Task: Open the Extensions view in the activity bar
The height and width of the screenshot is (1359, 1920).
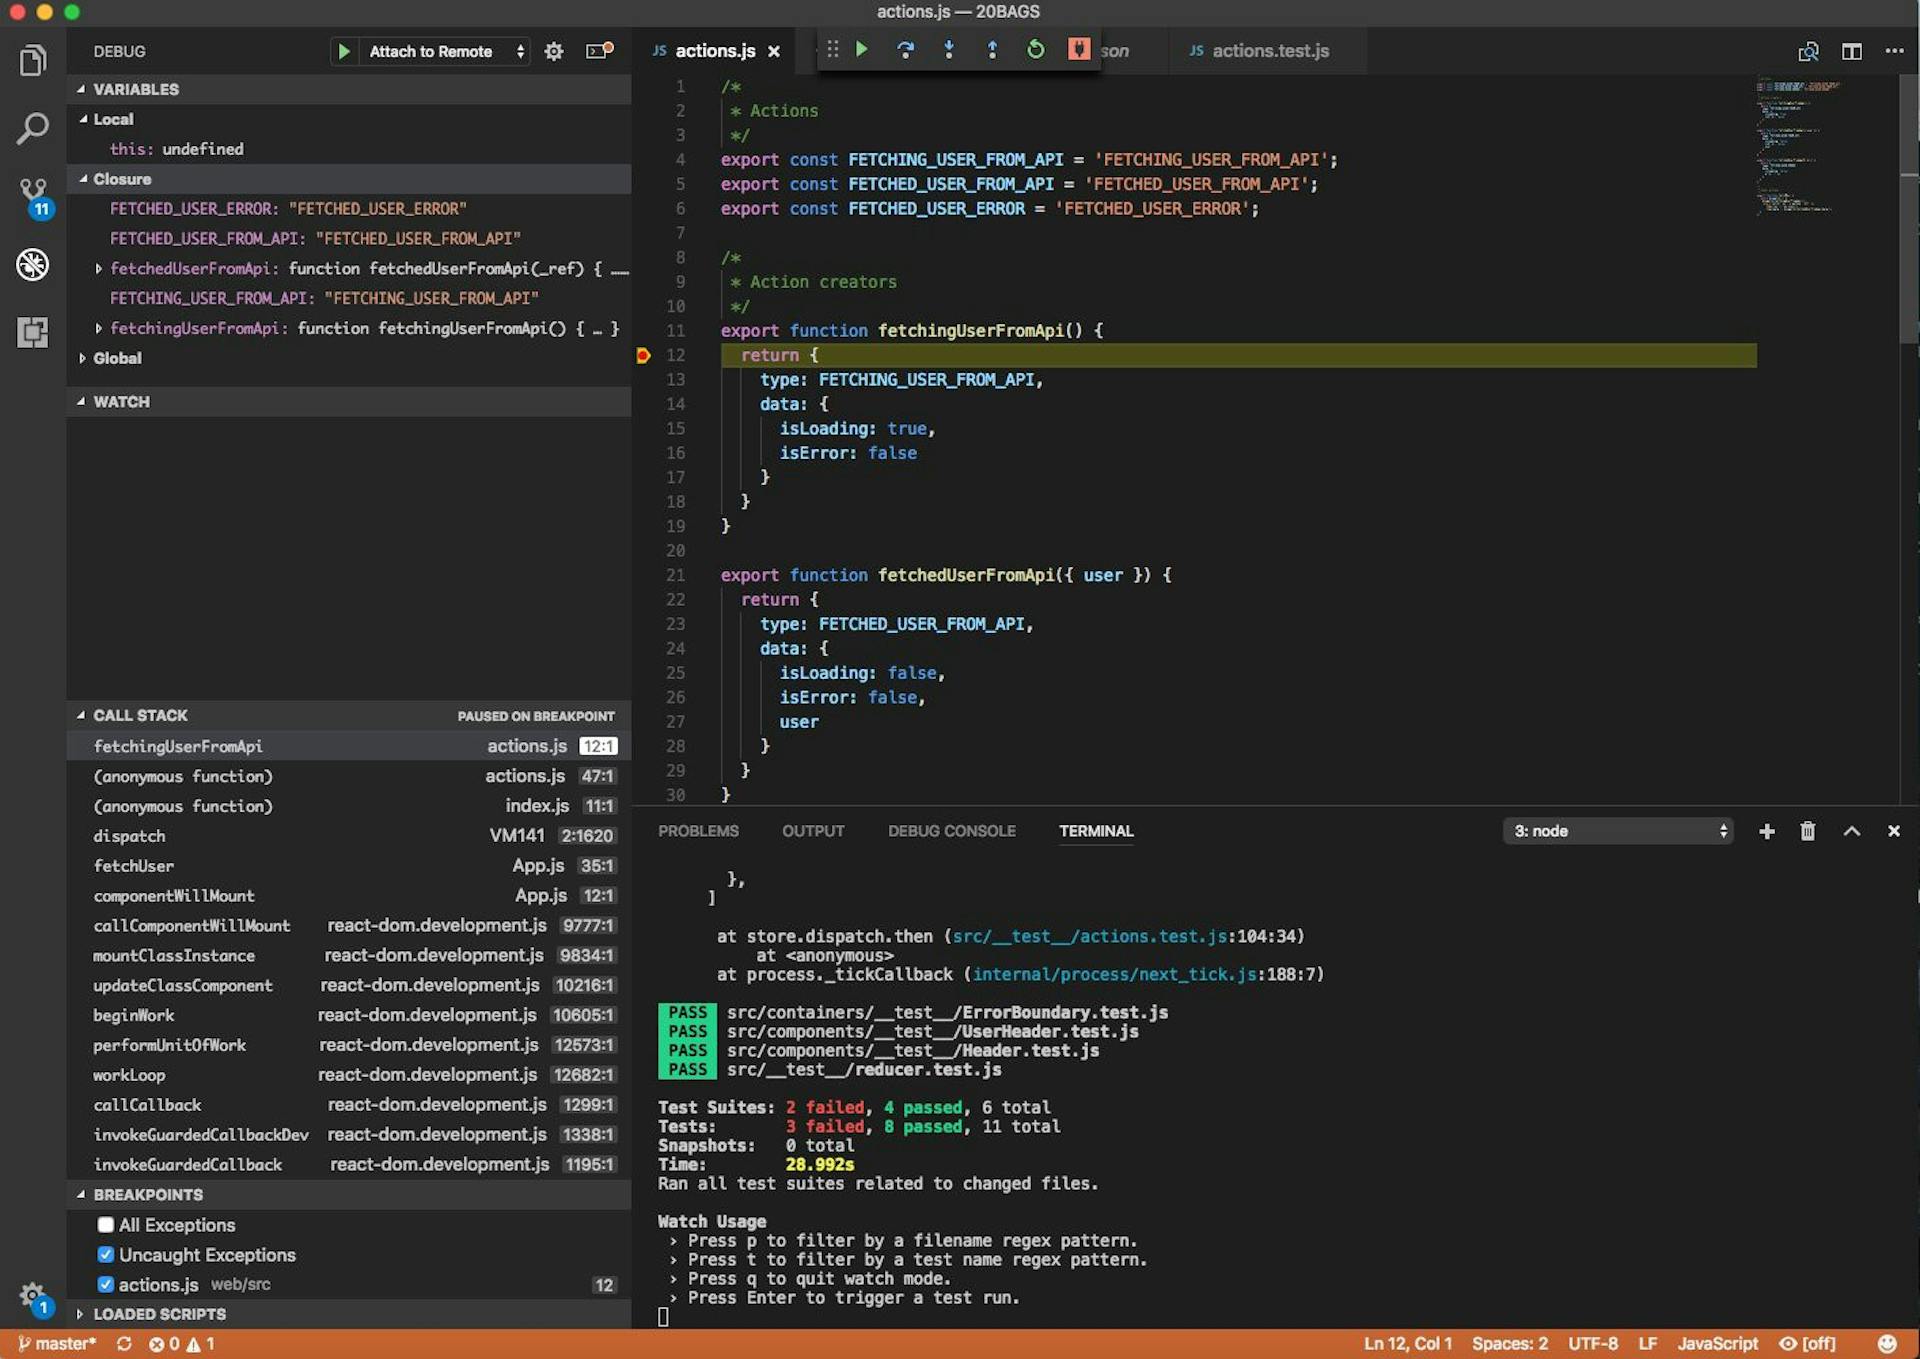Action: point(33,333)
